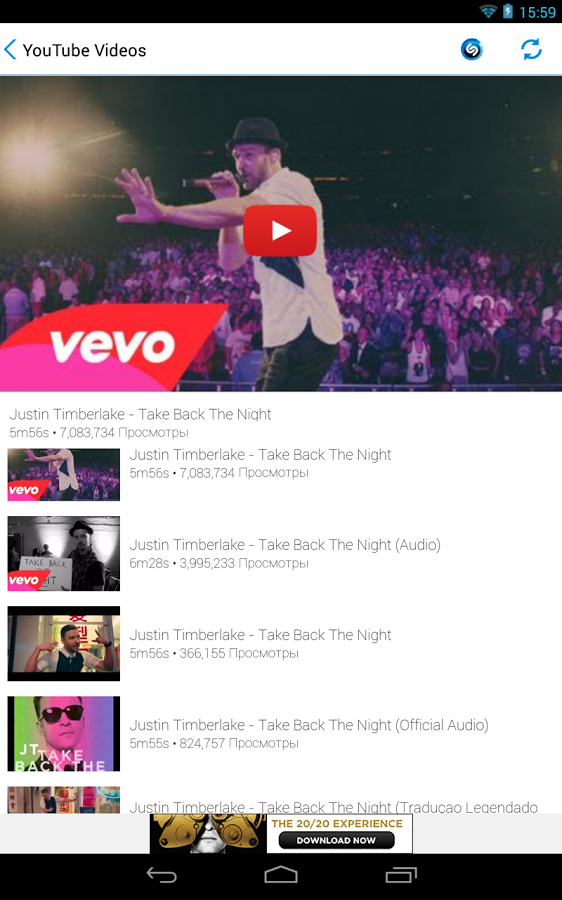Check the battery icon in the status bar
The height and width of the screenshot is (900, 562).
[x=507, y=11]
